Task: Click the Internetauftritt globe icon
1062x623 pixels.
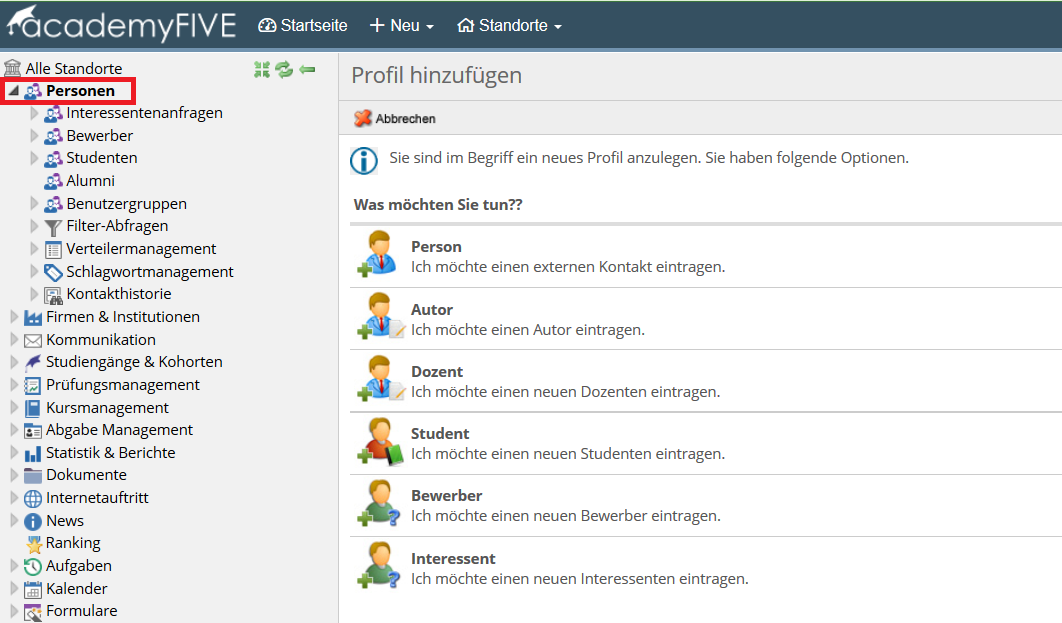Action: point(33,498)
